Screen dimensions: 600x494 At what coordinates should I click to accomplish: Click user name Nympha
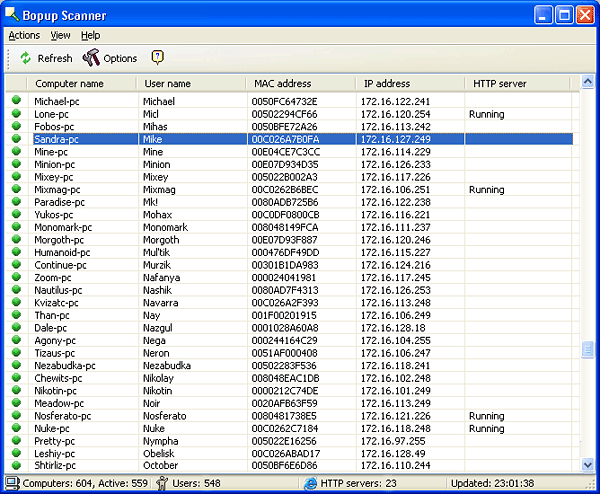click(x=161, y=441)
